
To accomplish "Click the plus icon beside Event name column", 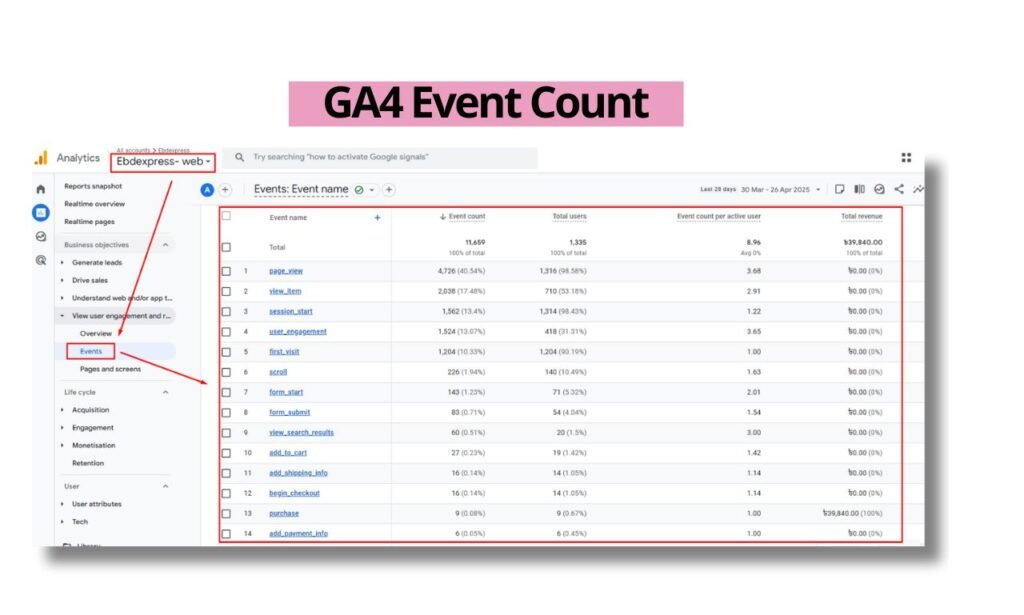I will click(x=377, y=217).
